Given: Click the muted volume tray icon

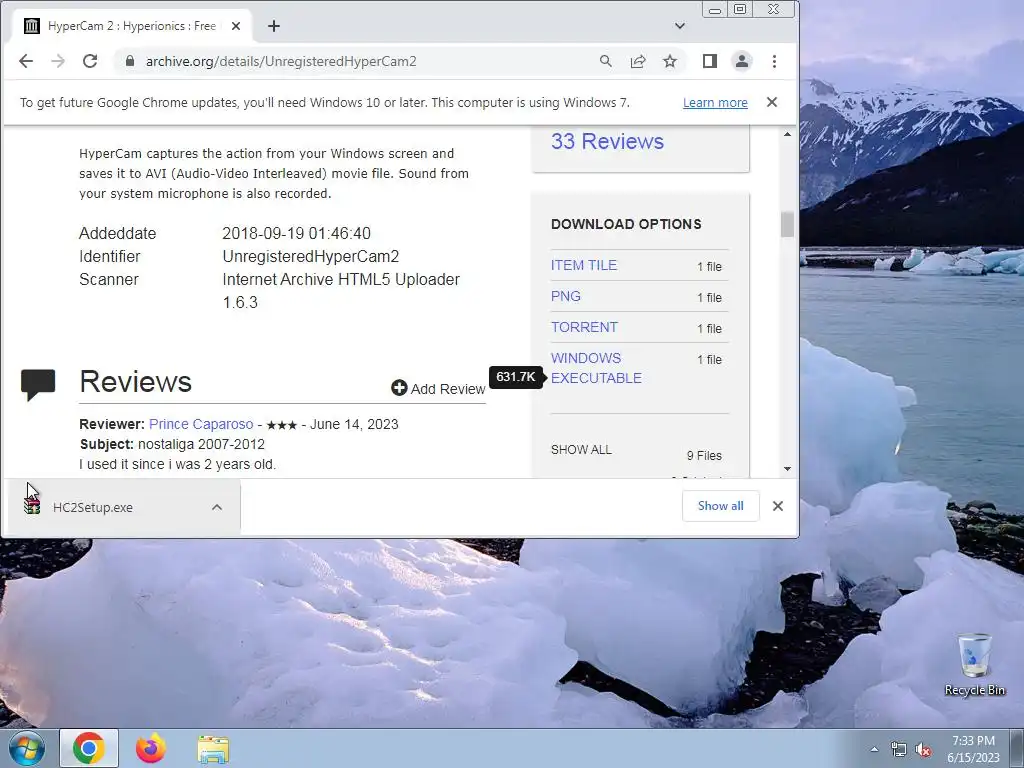Looking at the screenshot, I should 923,750.
